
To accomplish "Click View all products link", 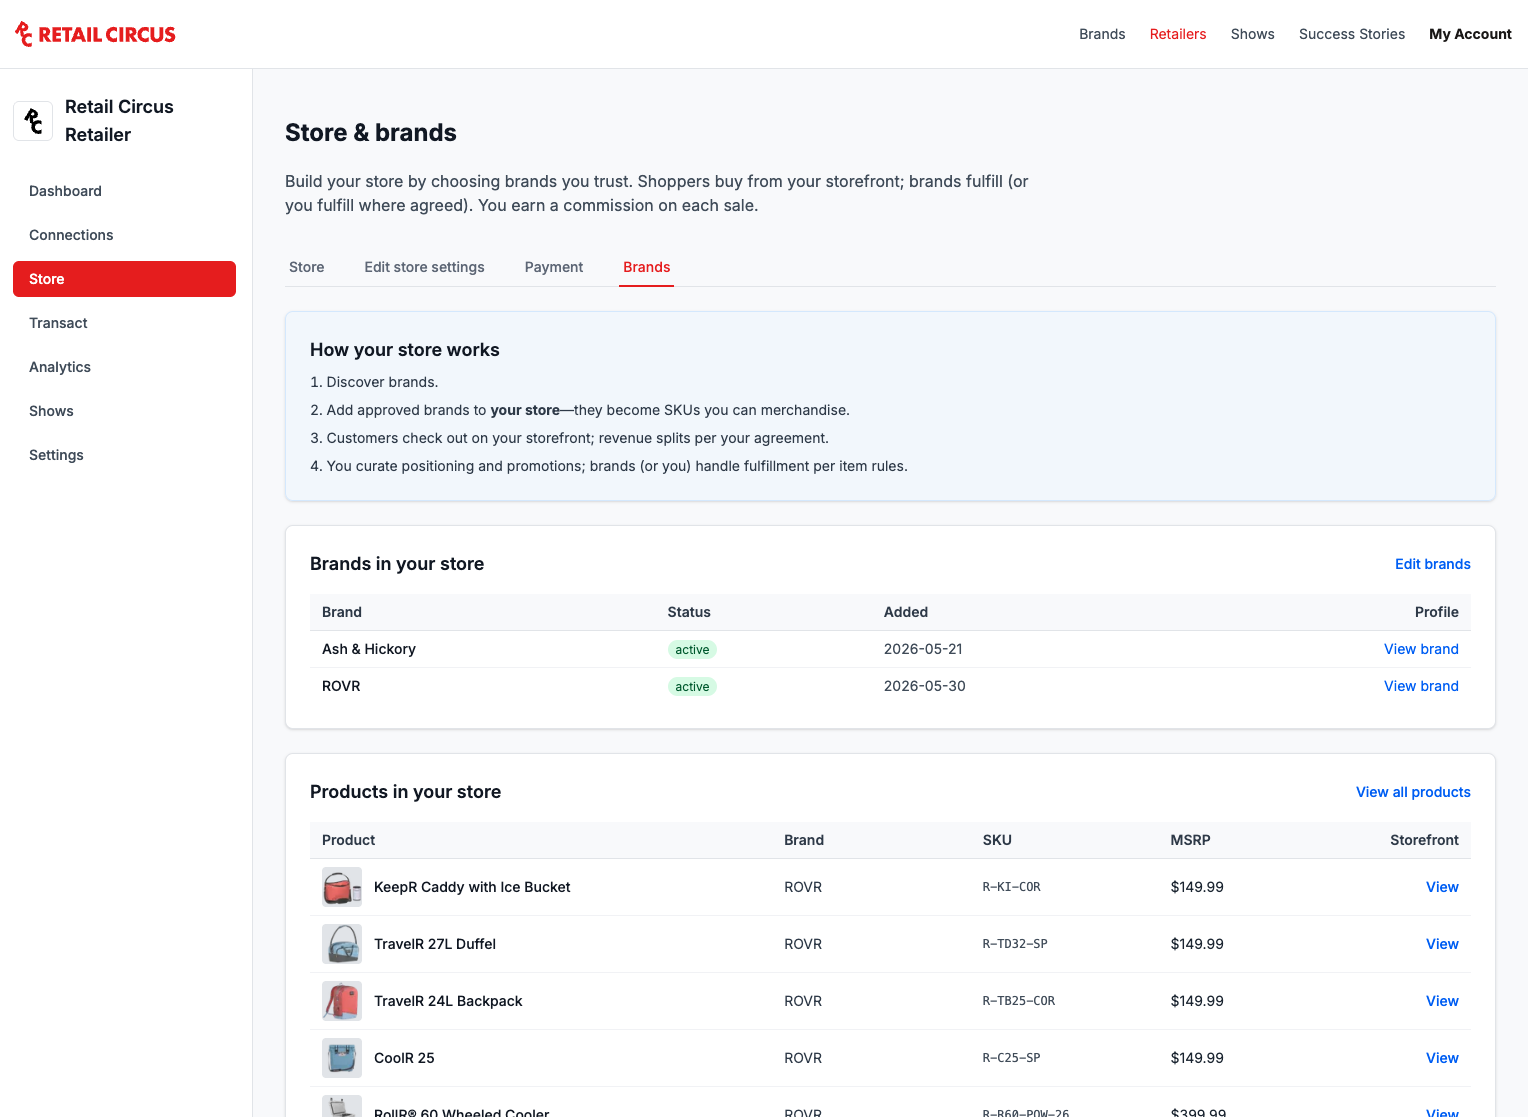I will [1413, 792].
